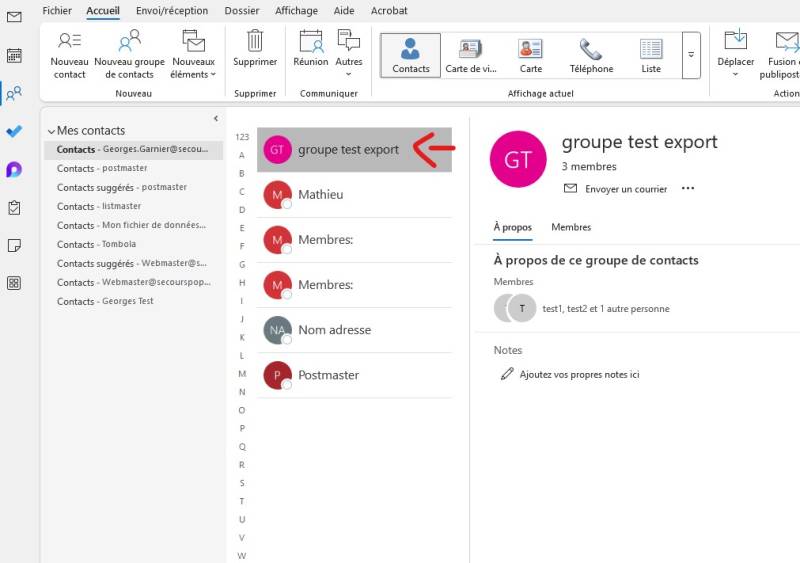800x563 pixels.
Task: Switch to À propos tab
Action: pos(512,227)
